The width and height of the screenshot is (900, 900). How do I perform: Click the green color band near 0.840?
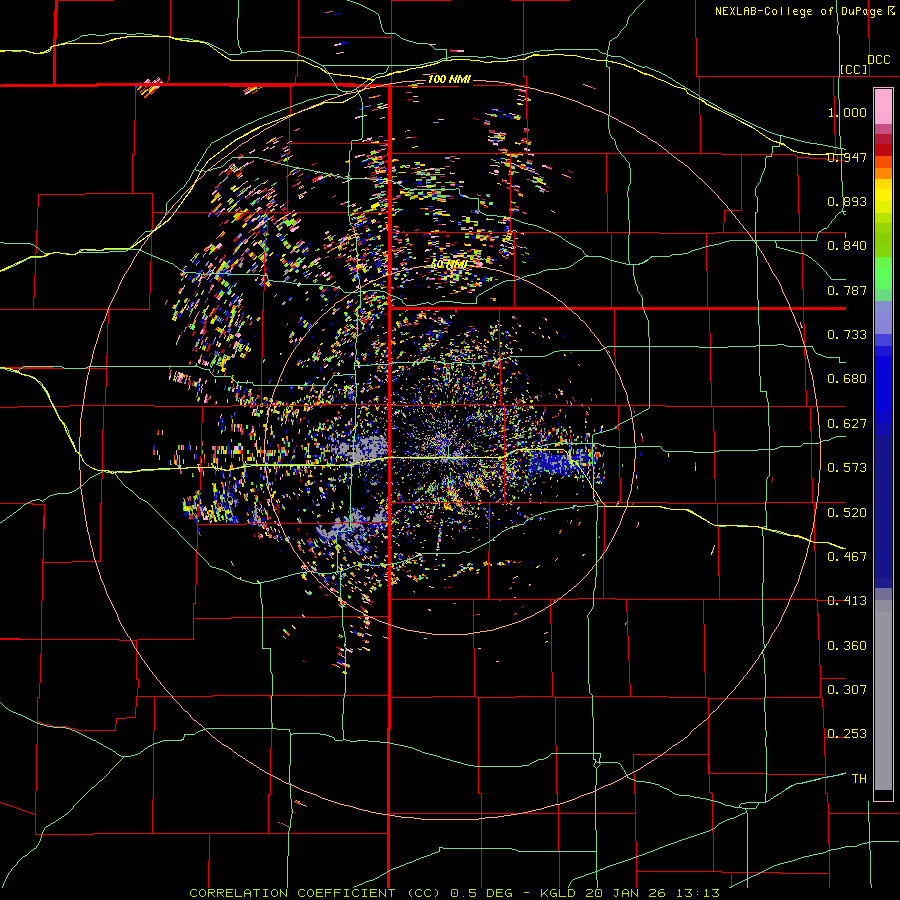coord(883,241)
